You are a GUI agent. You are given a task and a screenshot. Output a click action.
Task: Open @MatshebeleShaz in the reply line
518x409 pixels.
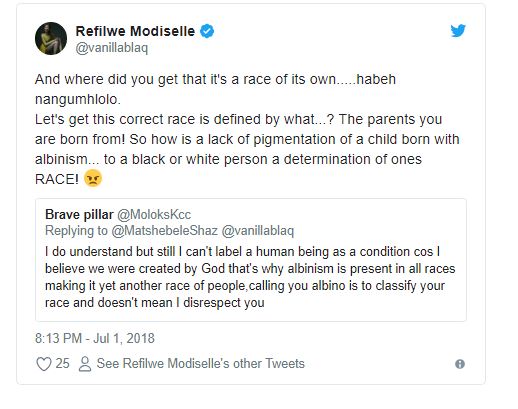click(164, 231)
